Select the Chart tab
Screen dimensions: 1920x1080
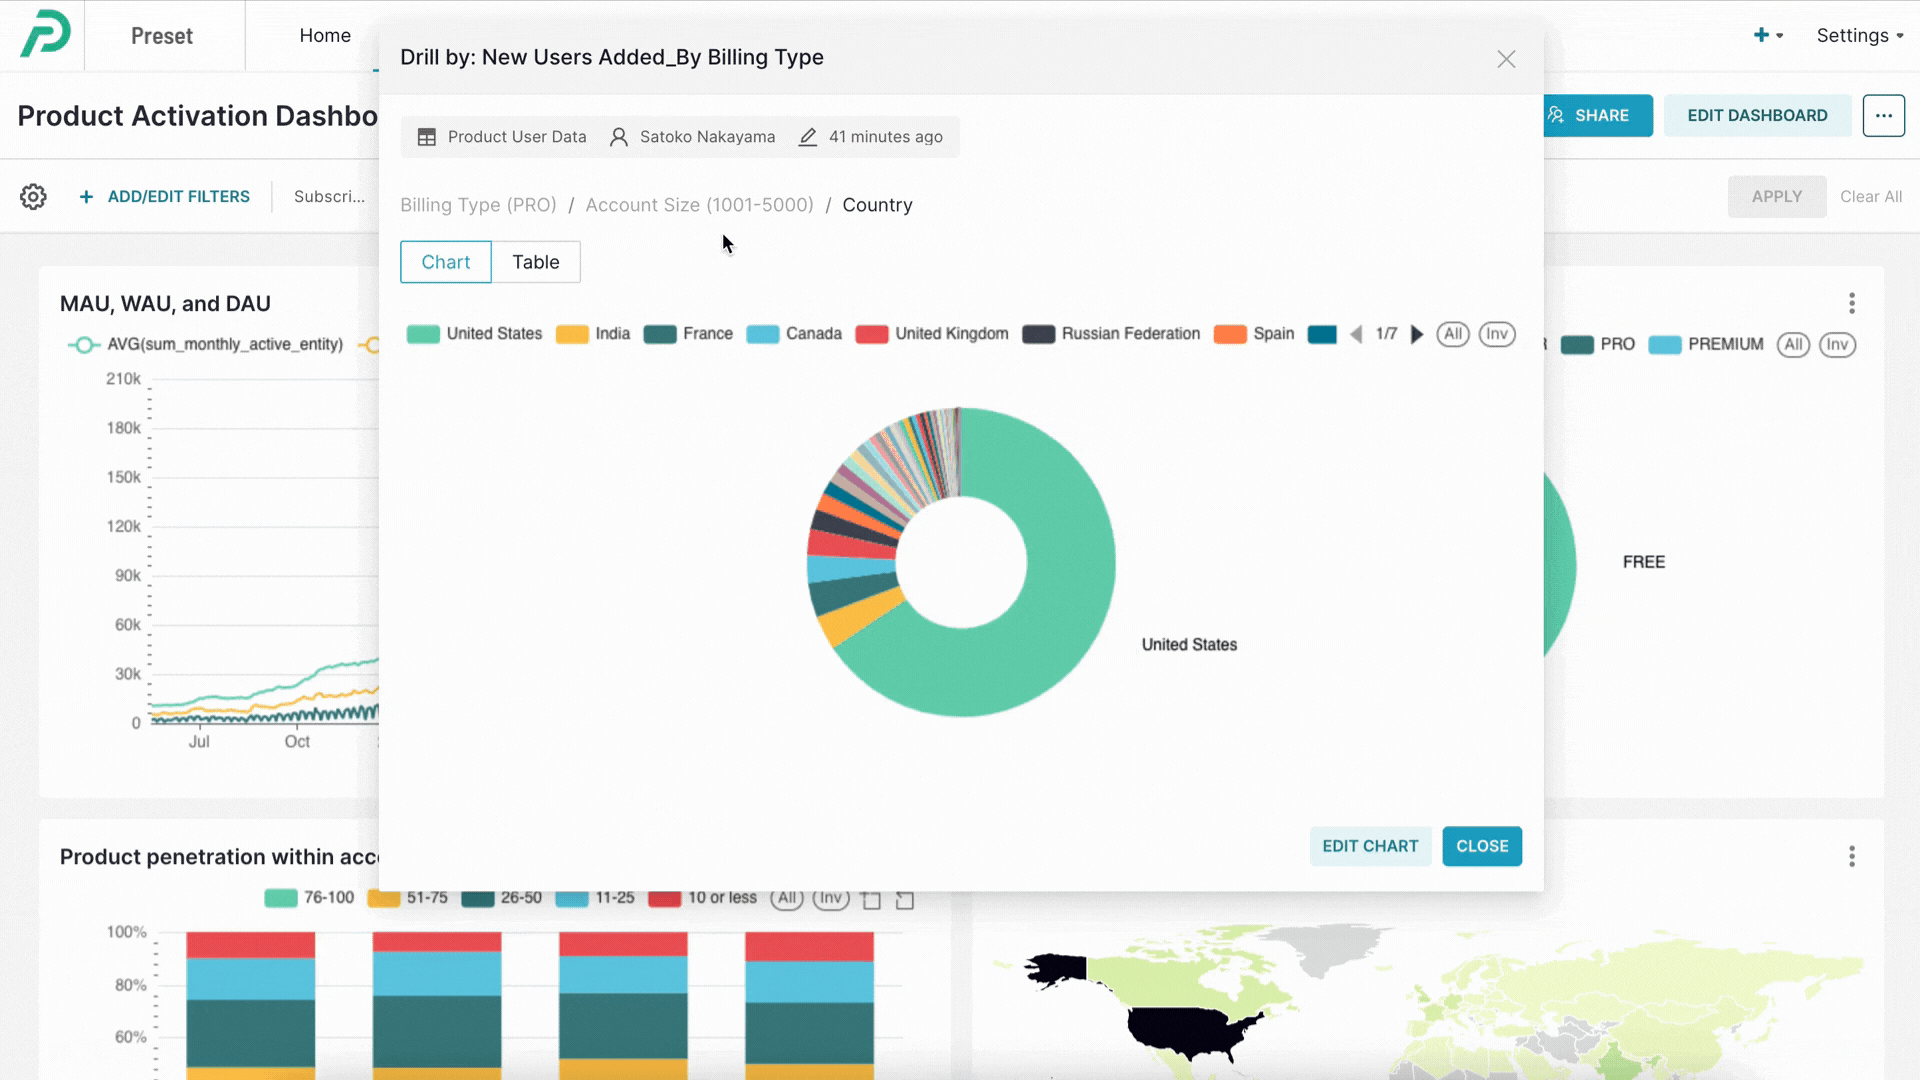446,262
